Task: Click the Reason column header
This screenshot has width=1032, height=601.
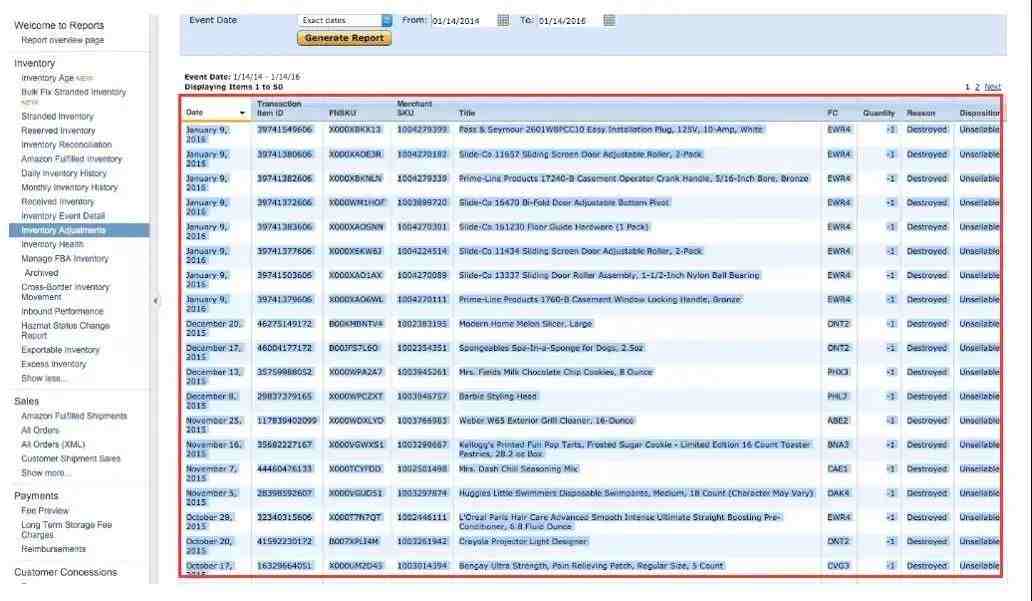Action: [x=921, y=113]
